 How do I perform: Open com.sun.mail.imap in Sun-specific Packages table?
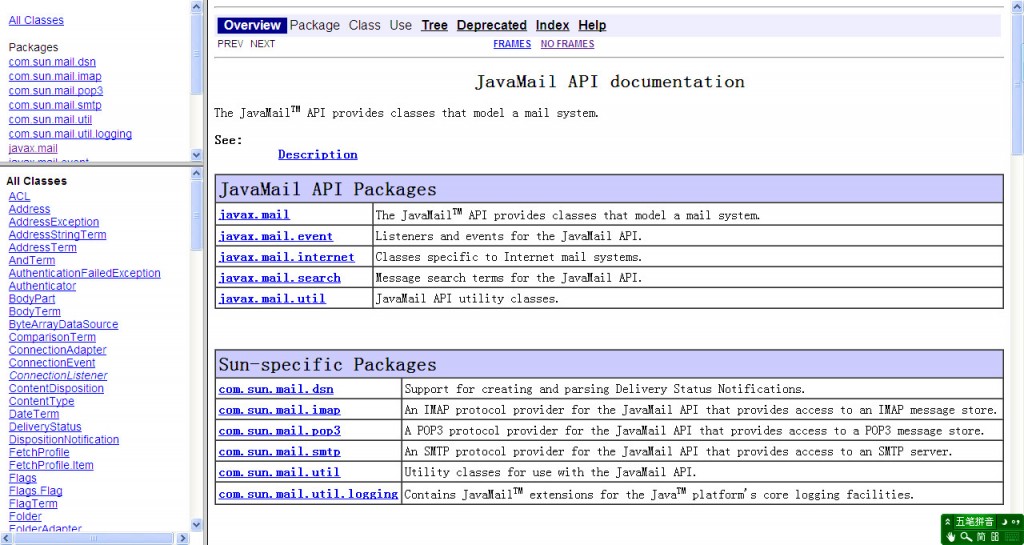[280, 410]
